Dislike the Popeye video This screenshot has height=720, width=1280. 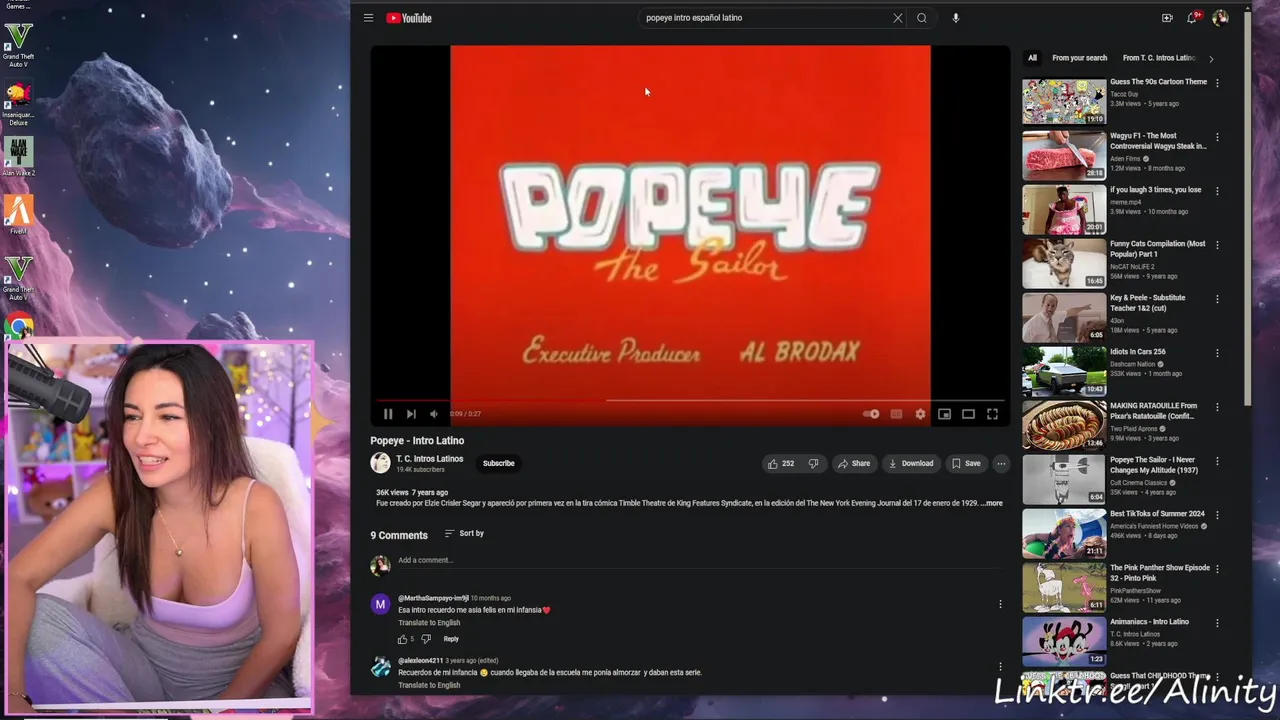coord(813,463)
